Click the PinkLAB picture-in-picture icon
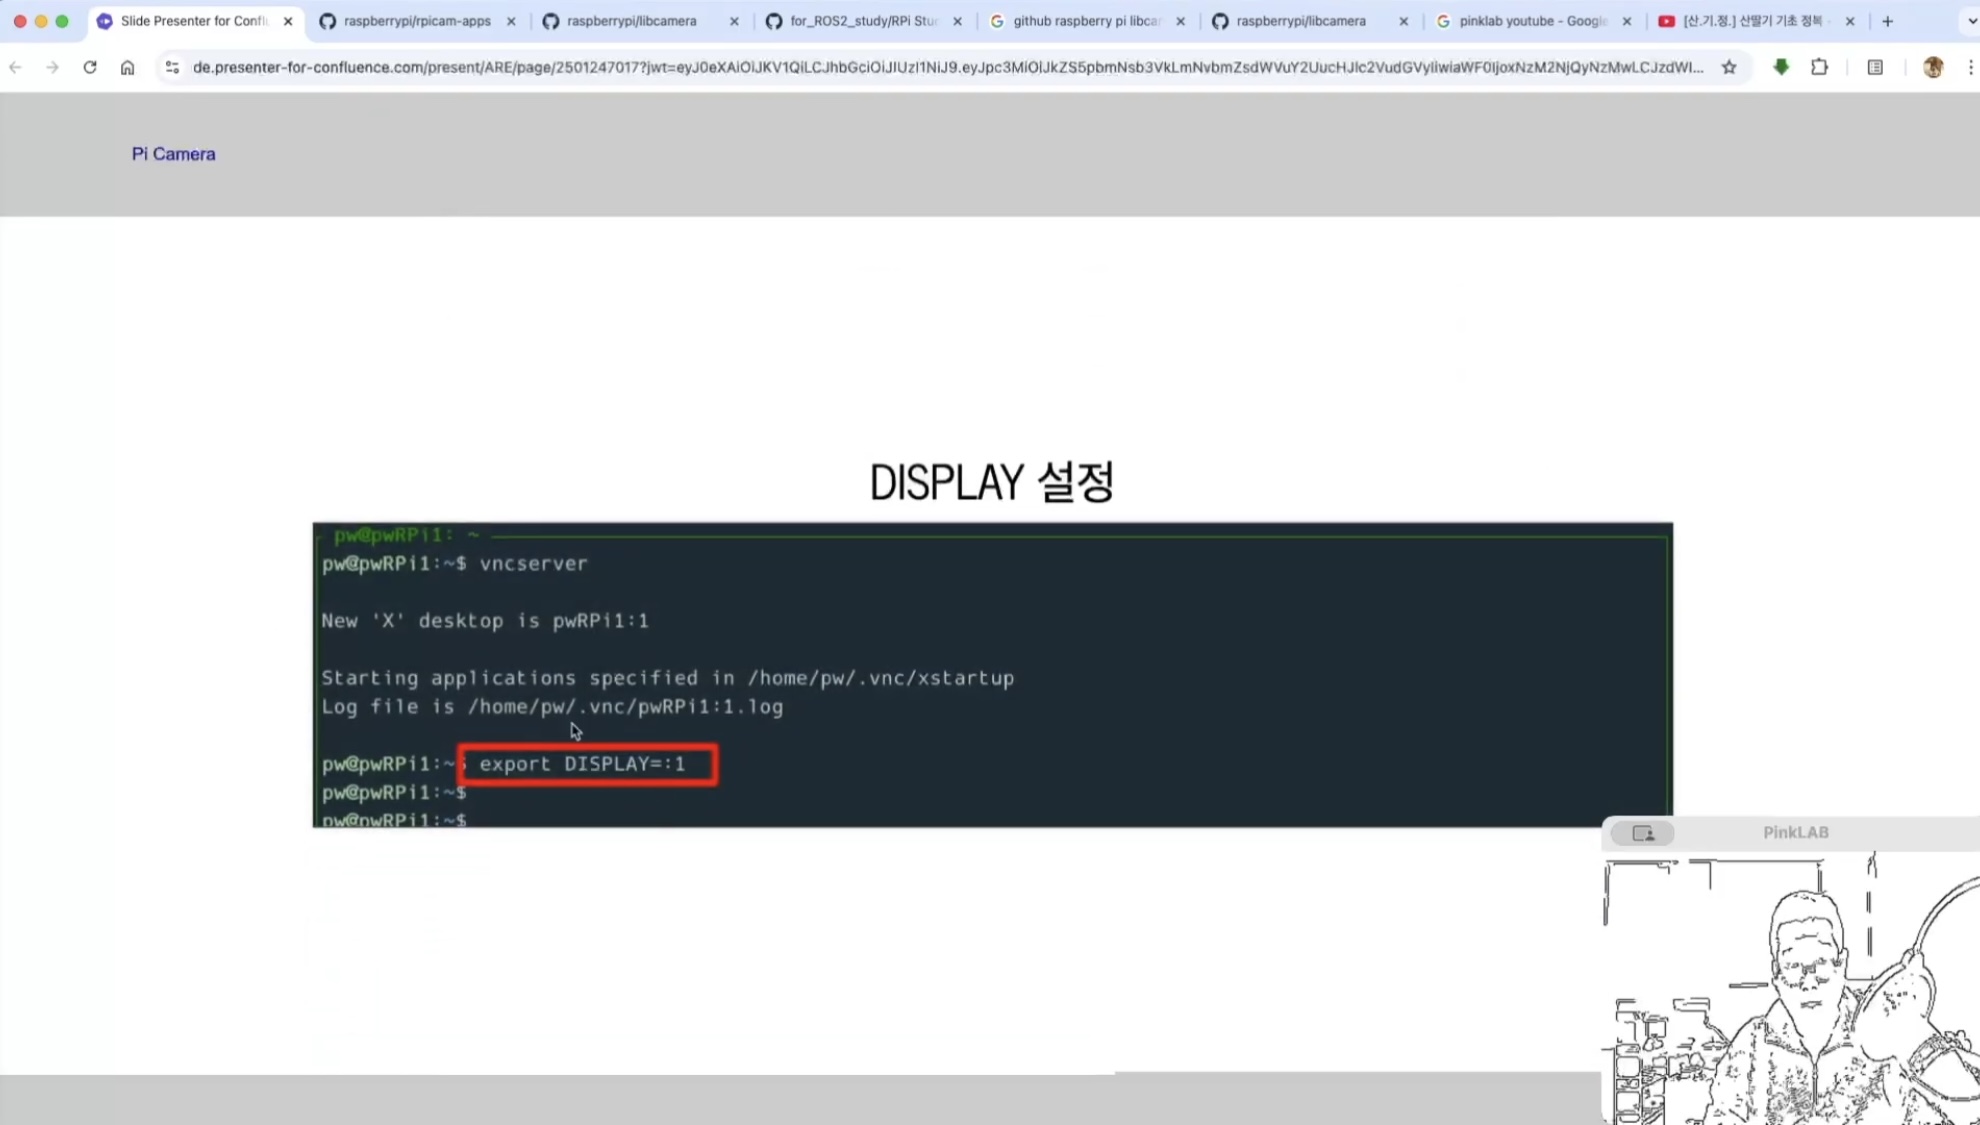 (x=1642, y=833)
